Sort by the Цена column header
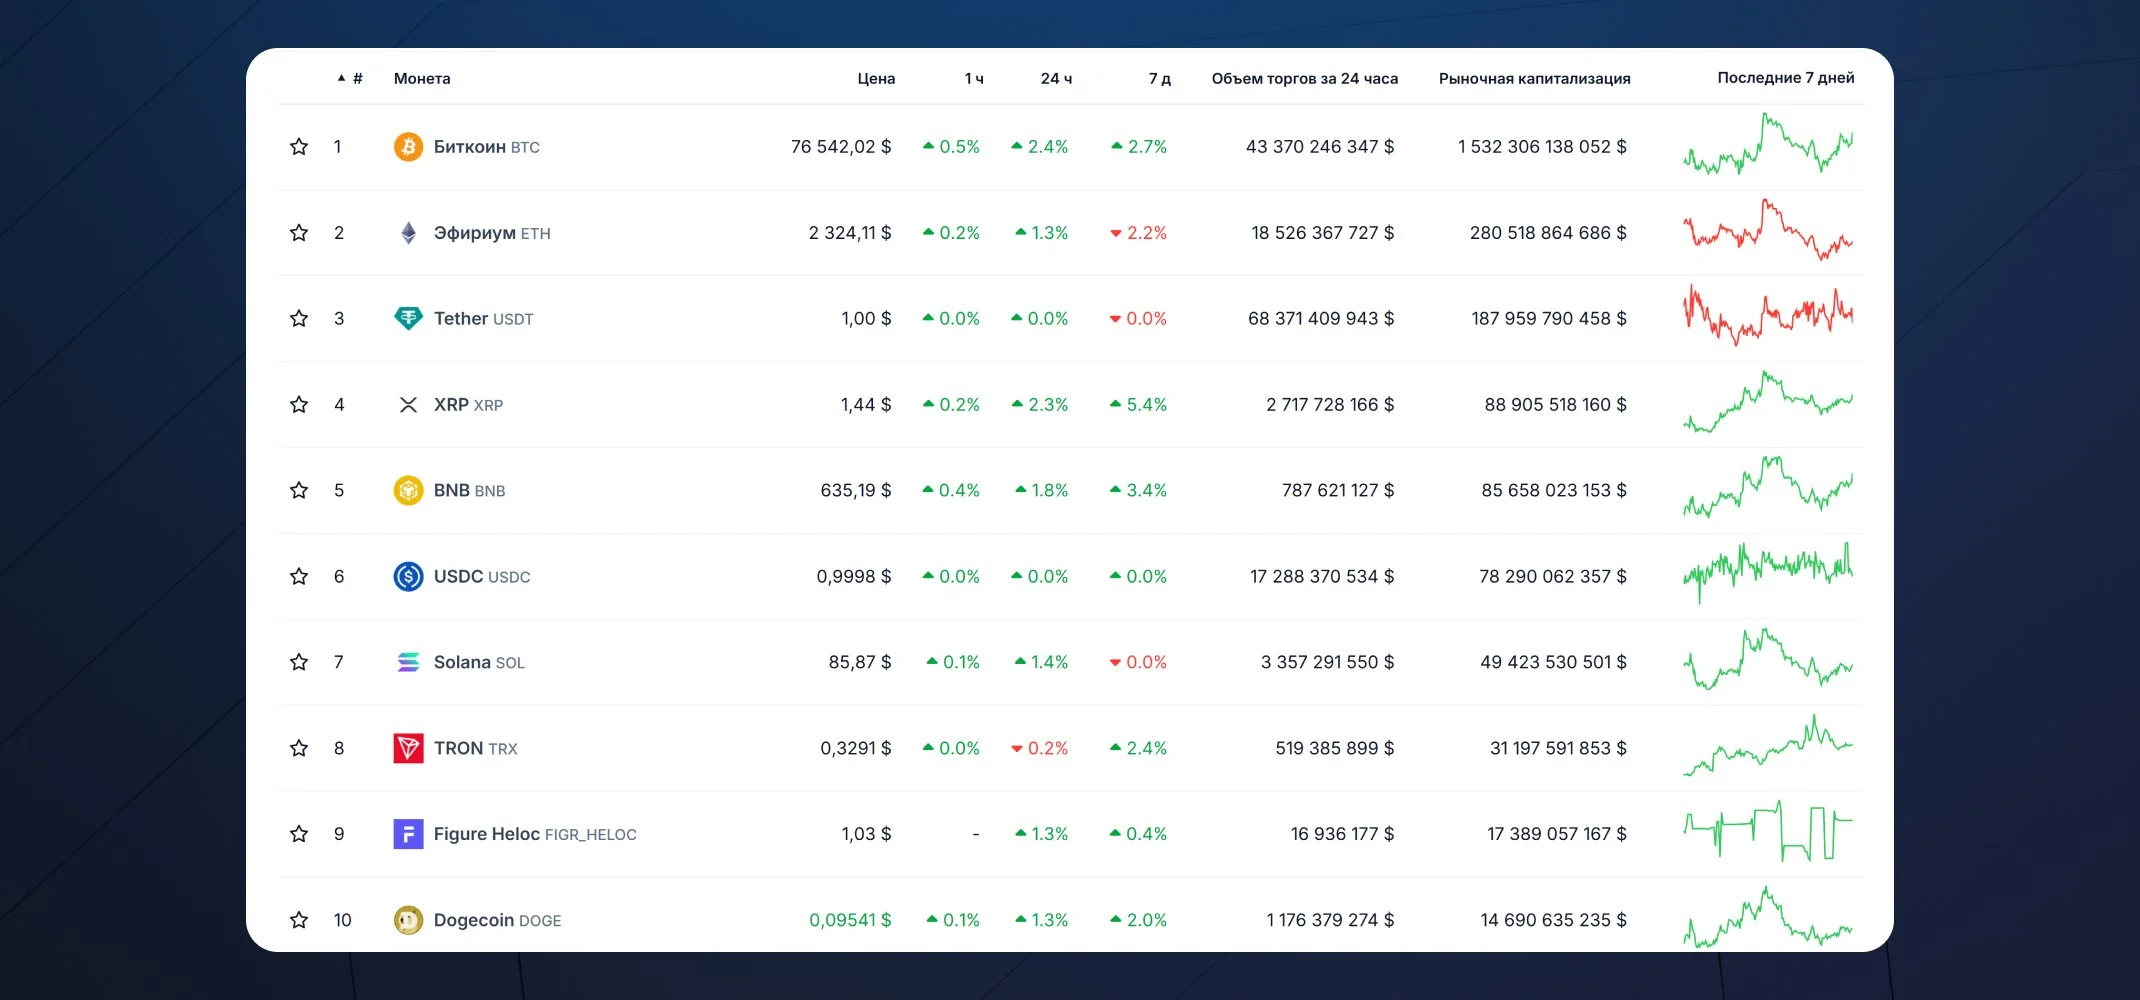 click(876, 78)
